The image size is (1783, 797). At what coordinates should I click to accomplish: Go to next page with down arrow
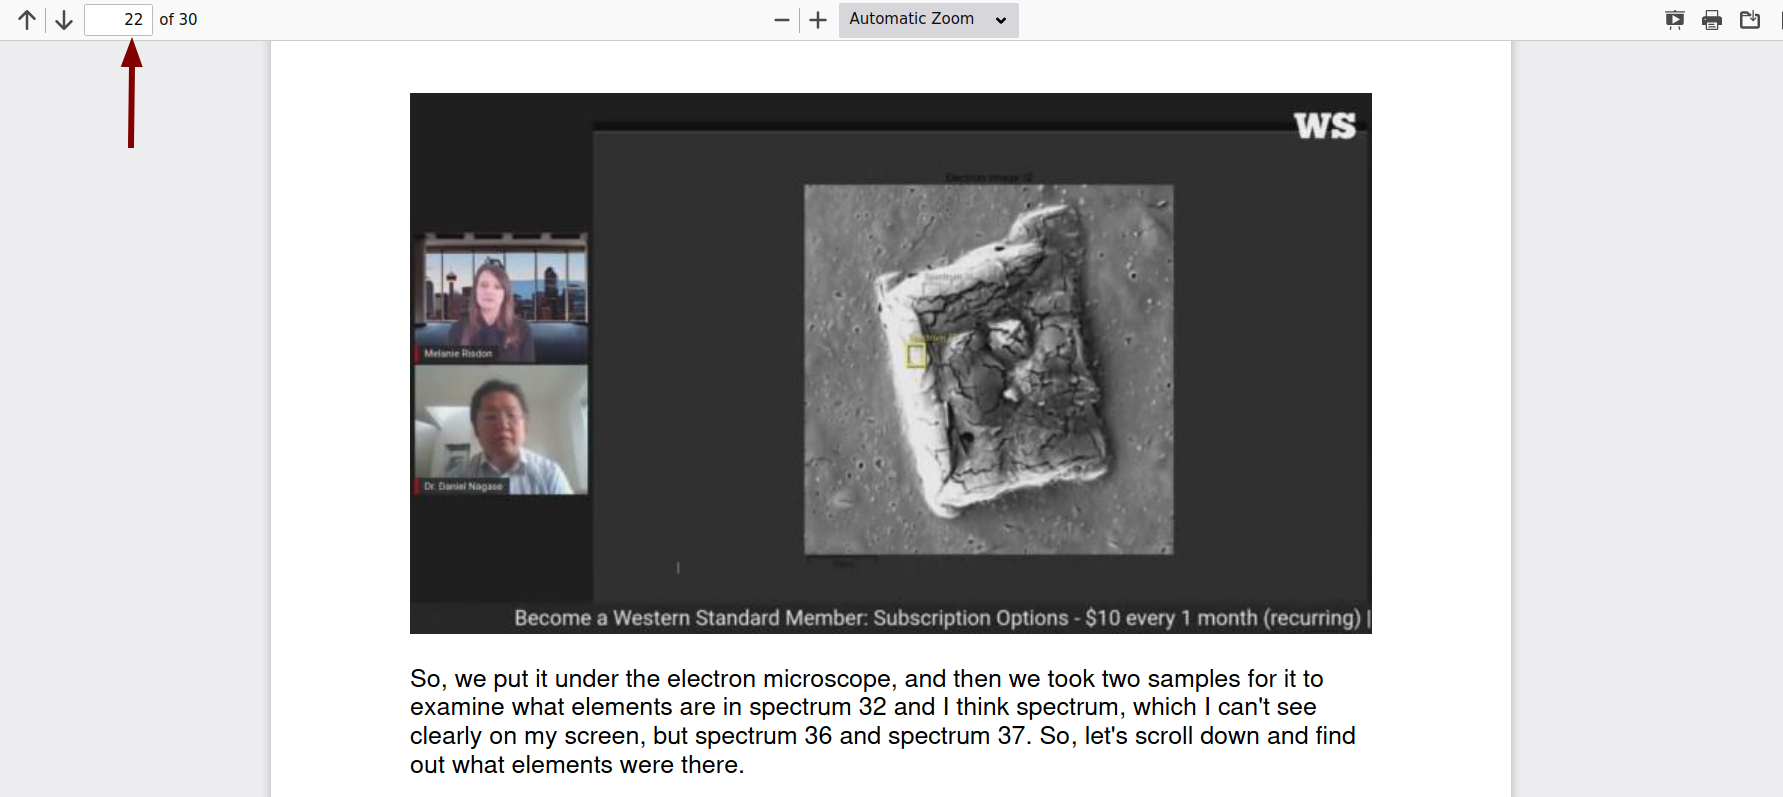click(x=64, y=20)
